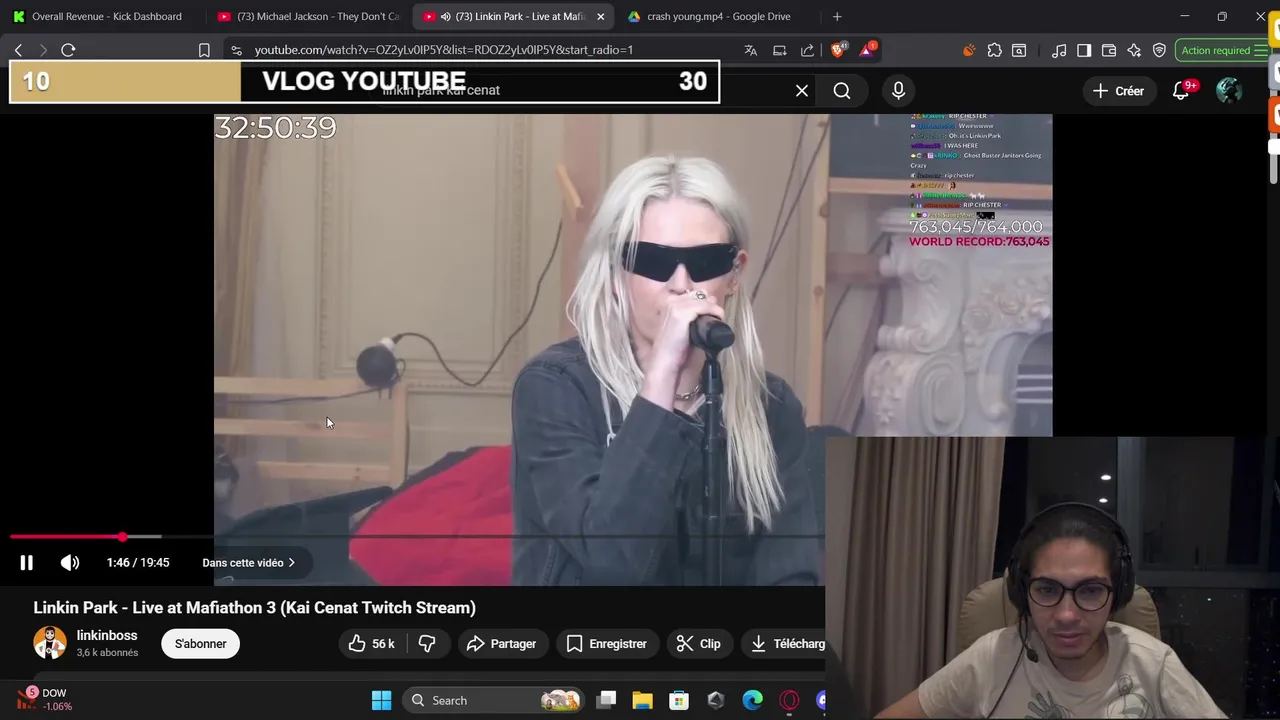Open Task View in taskbar
The image size is (1280, 720).
606,701
